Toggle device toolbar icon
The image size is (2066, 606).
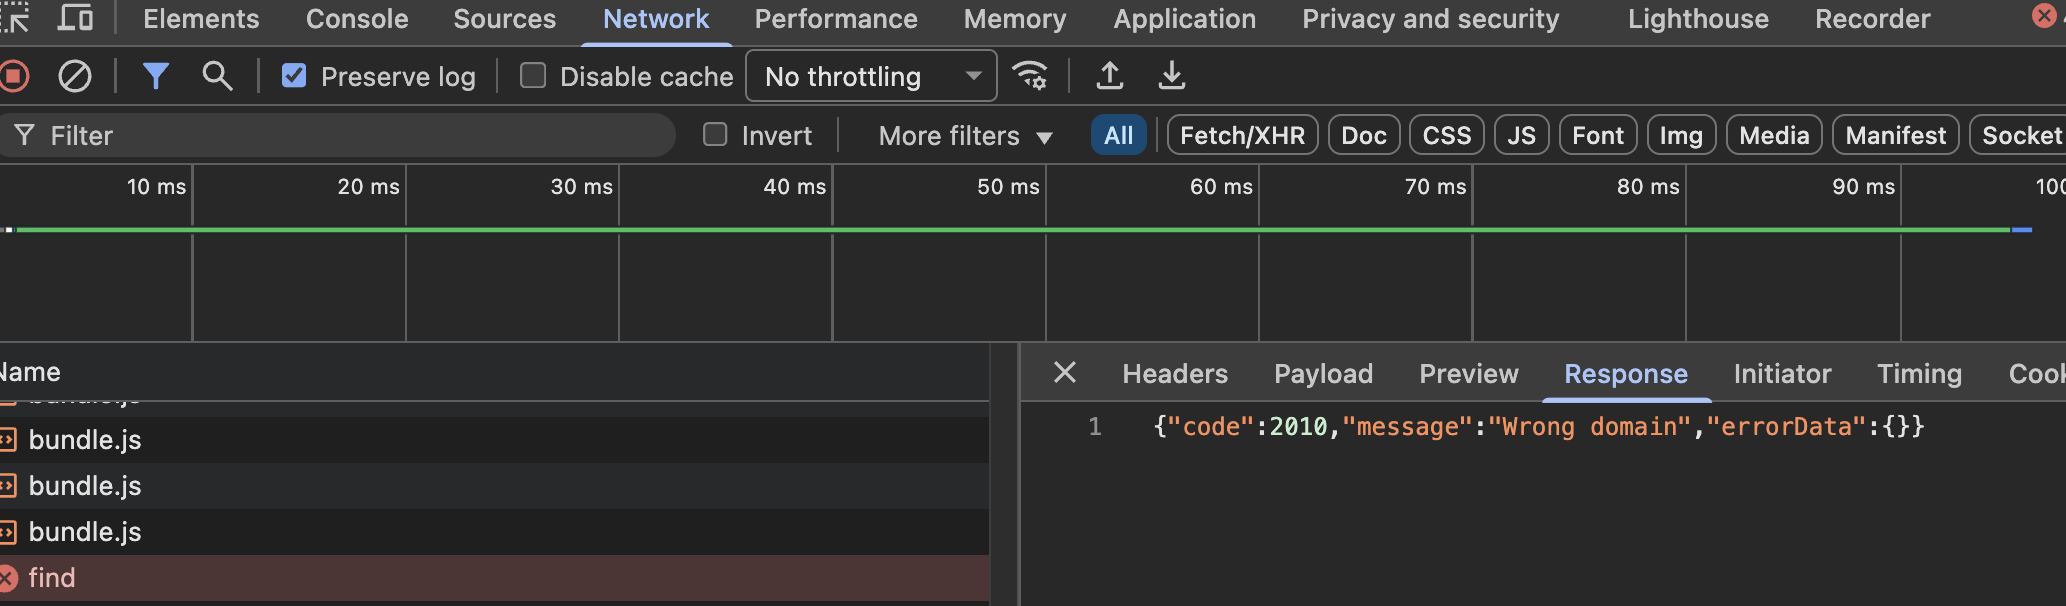[76, 18]
